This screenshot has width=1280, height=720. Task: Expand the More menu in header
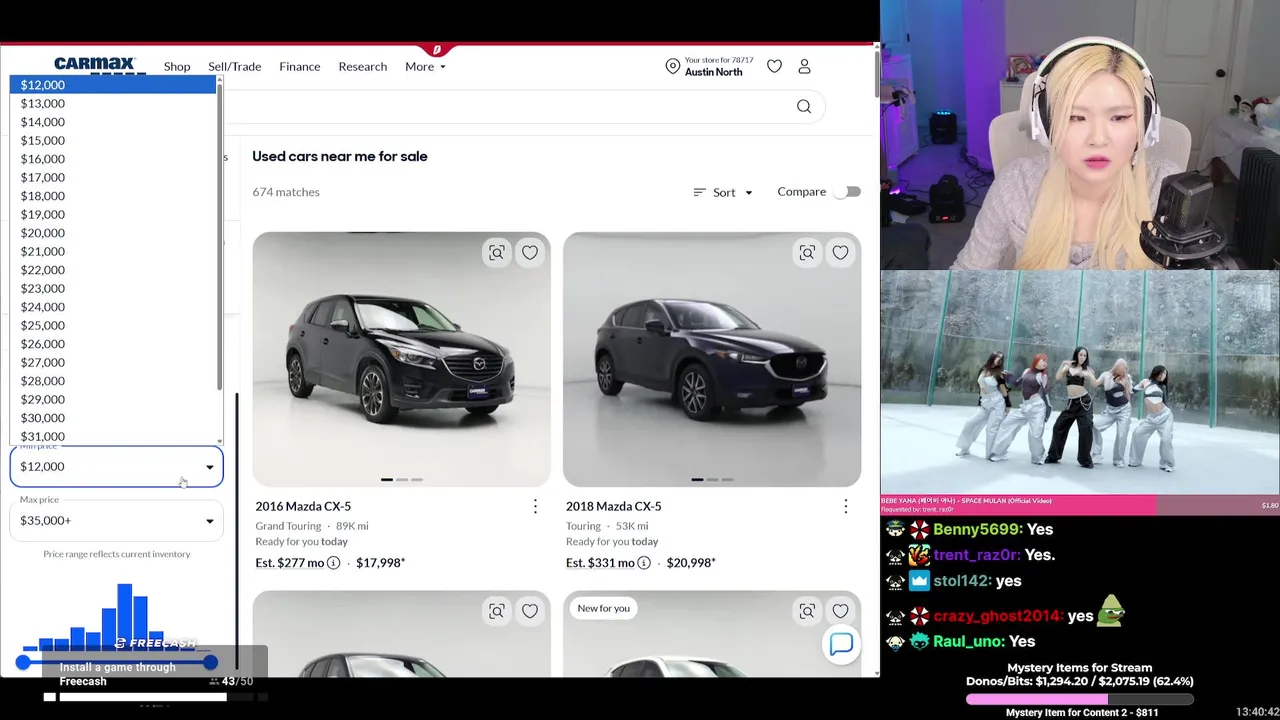point(425,67)
